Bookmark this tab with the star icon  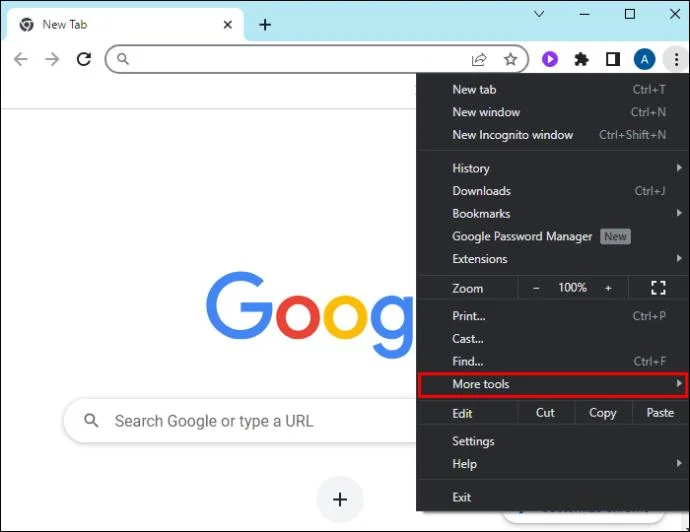tap(510, 59)
